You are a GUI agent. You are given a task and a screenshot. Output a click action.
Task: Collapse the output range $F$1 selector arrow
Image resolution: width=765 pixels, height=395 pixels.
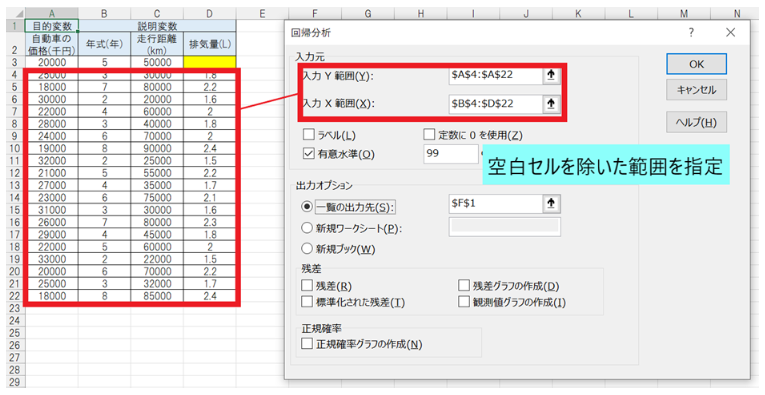click(551, 204)
